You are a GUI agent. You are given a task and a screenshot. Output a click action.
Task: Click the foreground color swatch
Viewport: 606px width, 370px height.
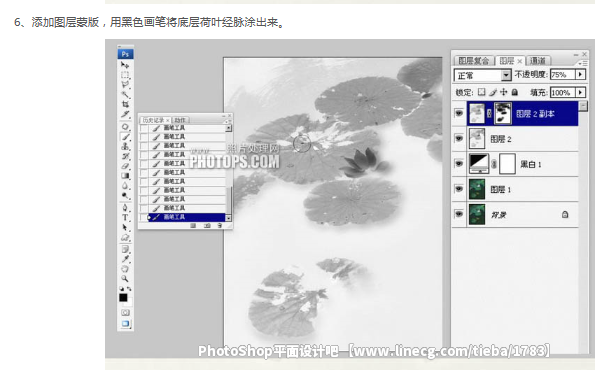point(123,297)
